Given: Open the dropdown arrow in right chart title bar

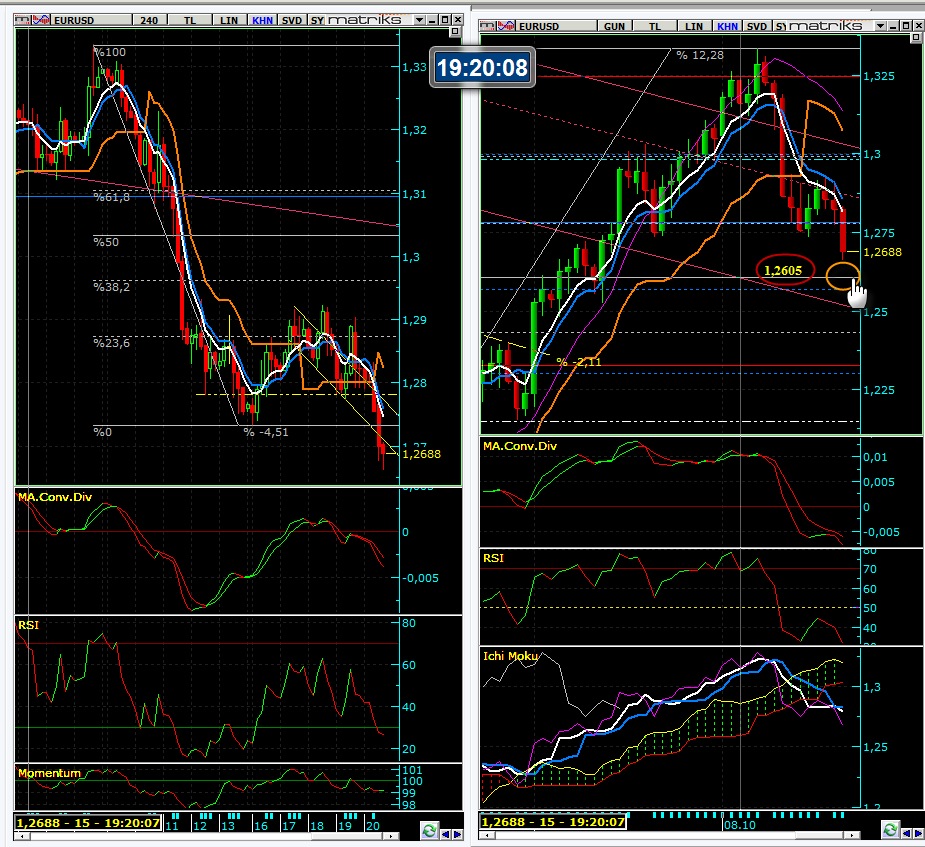Looking at the screenshot, I should 879,26.
